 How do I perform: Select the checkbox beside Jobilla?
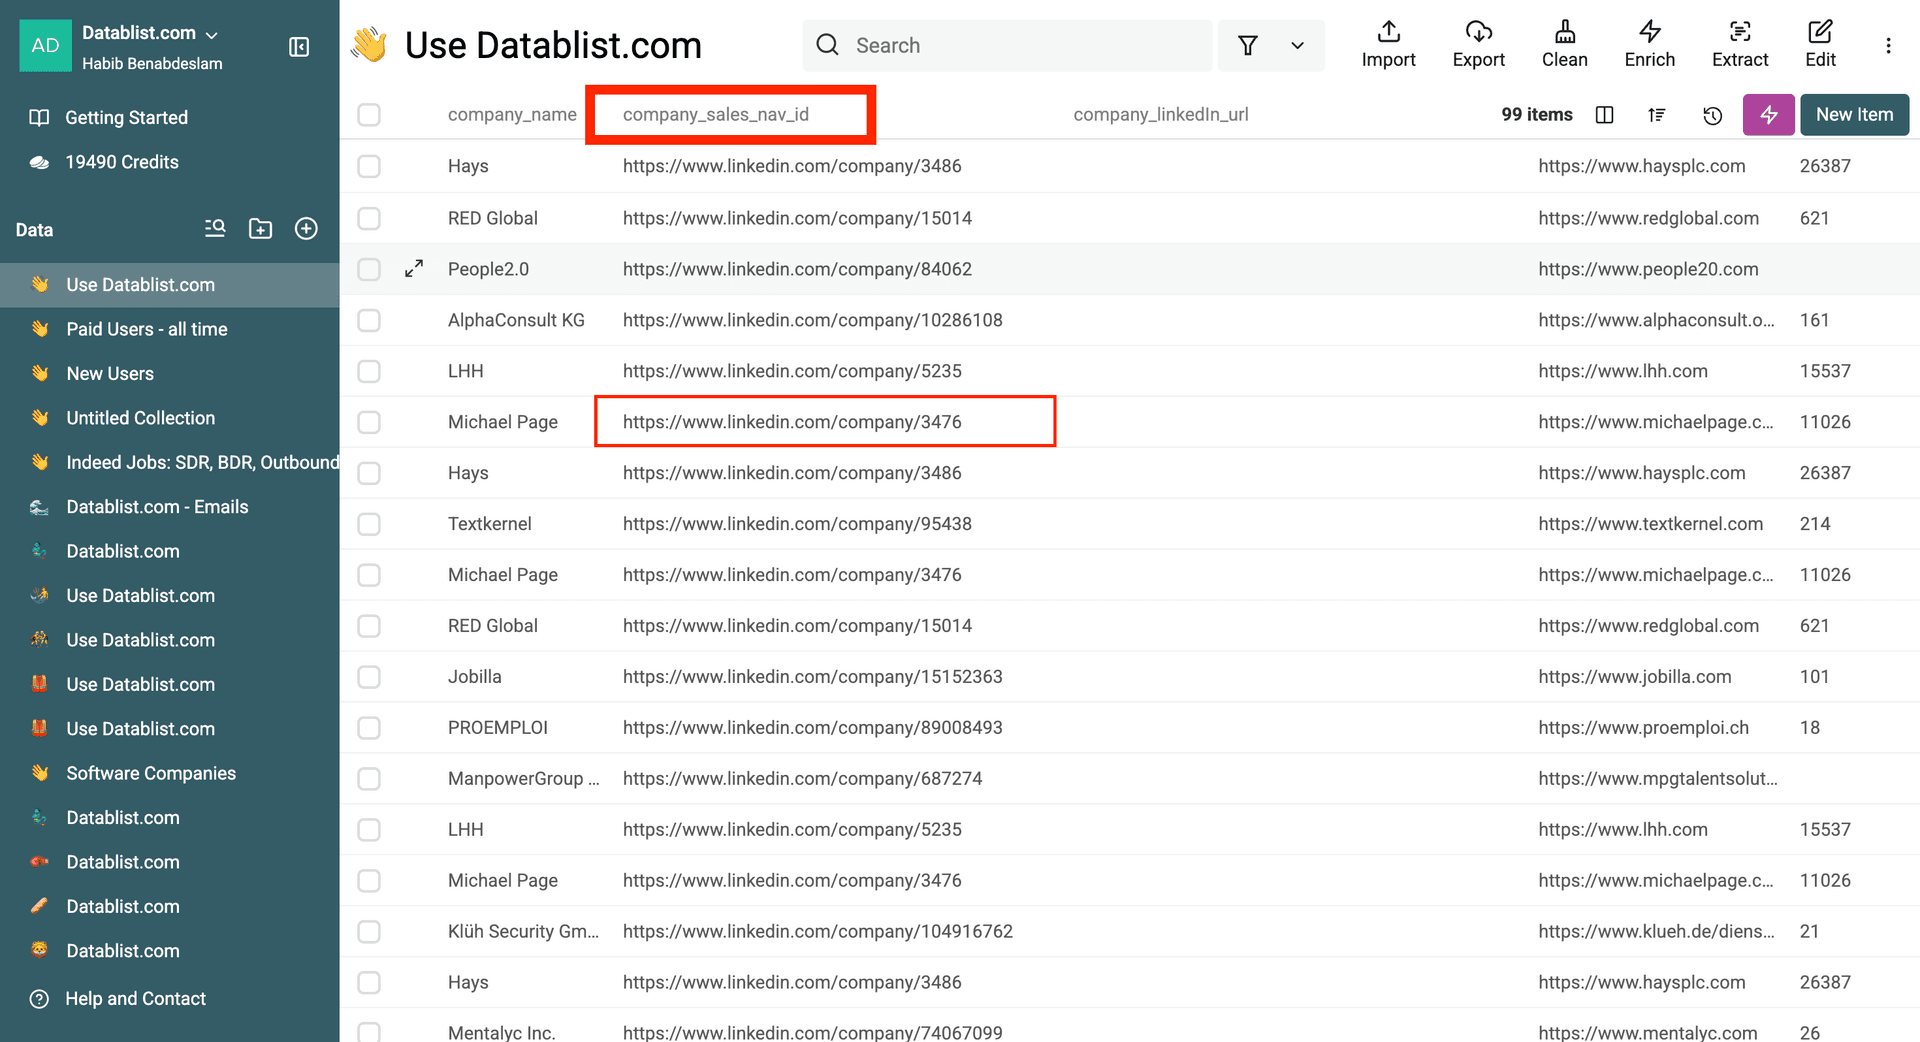(369, 677)
